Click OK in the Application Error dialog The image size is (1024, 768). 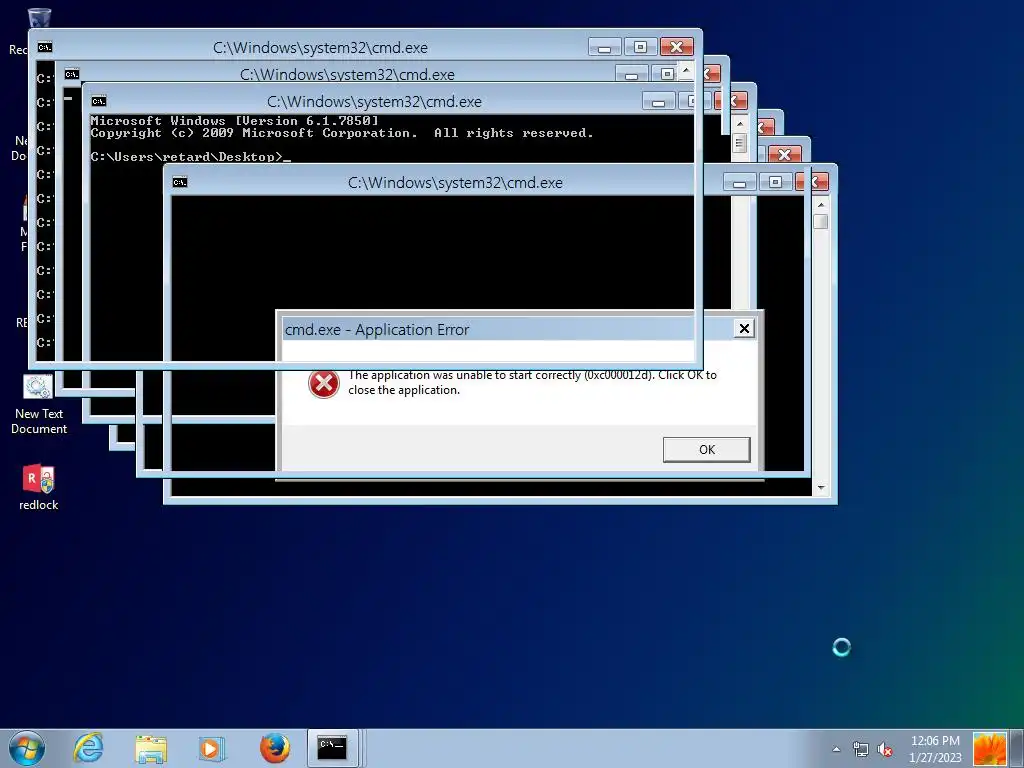click(x=707, y=449)
